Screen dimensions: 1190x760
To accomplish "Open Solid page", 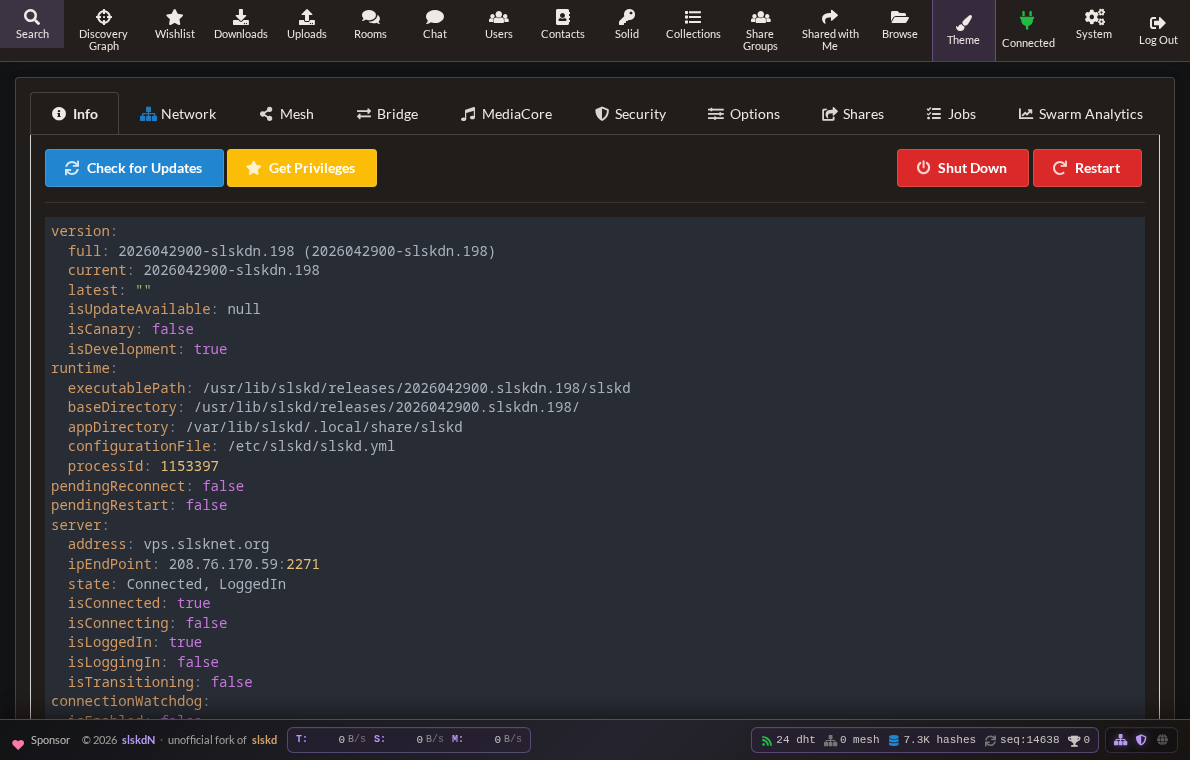I will pos(627,24).
